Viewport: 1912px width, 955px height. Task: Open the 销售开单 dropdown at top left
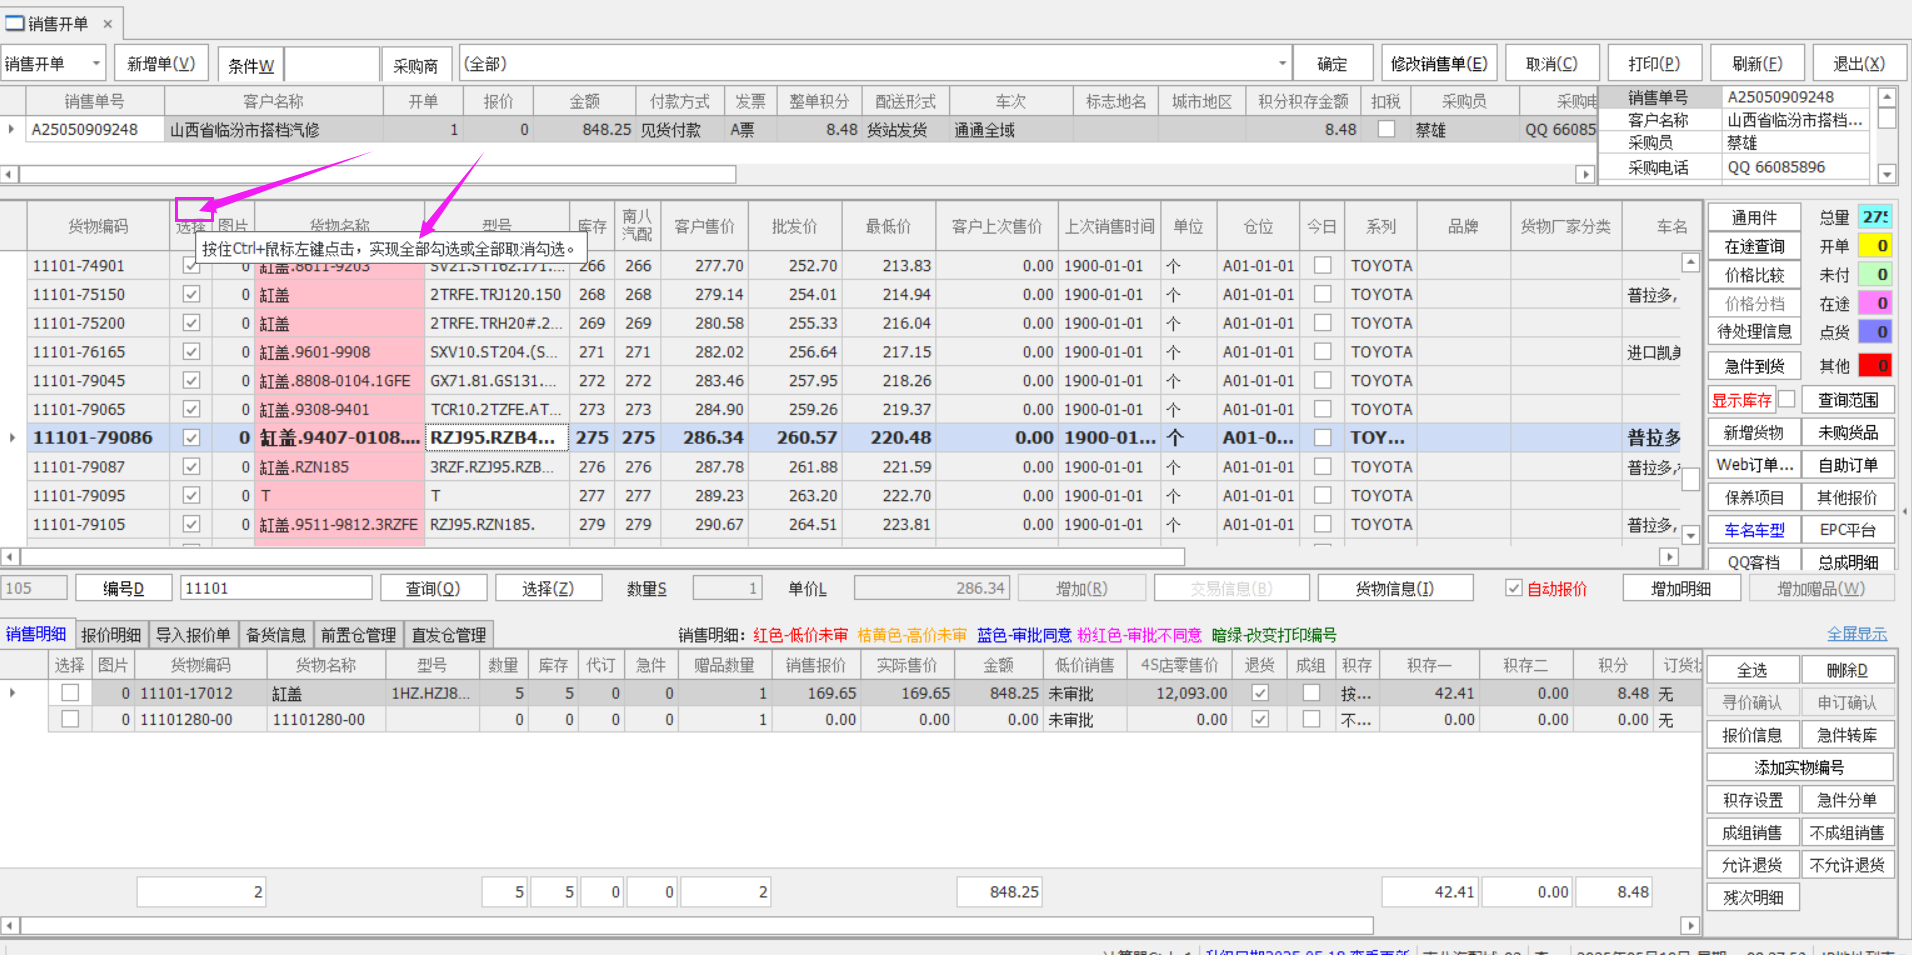96,64
